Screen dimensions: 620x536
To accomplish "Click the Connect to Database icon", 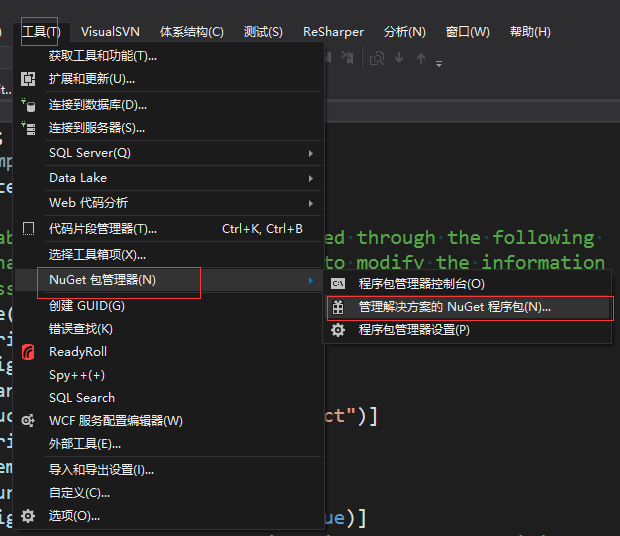I will click(x=28, y=105).
